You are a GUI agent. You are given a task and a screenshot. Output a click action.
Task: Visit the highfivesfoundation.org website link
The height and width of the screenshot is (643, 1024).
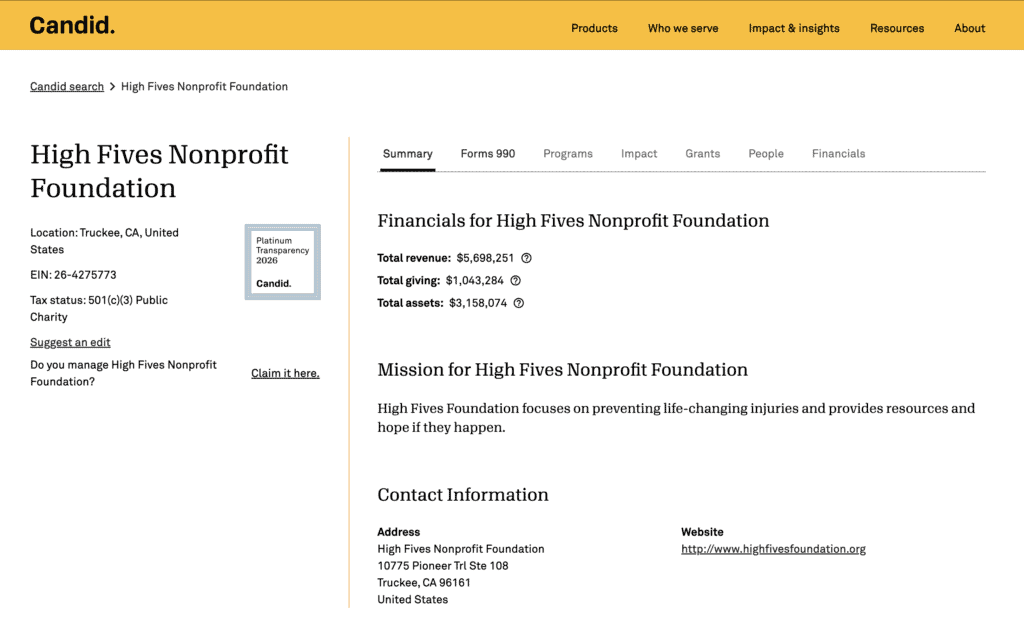coord(773,549)
